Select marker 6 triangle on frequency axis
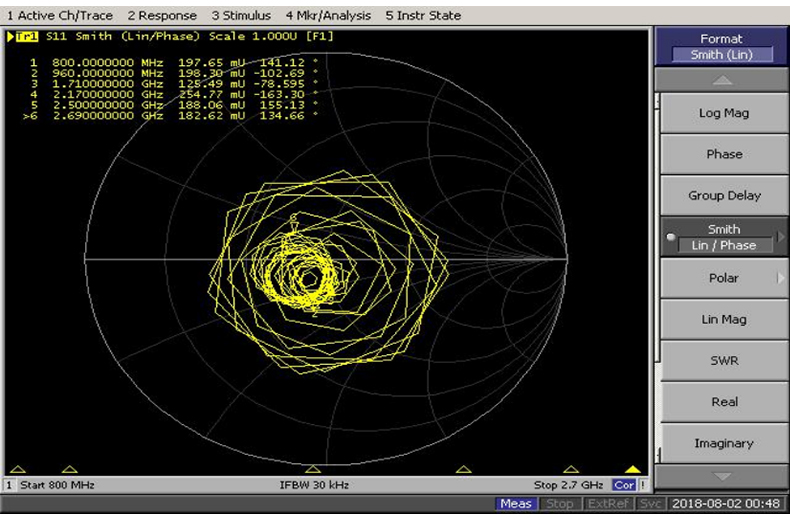Viewport: 790px width, 528px height. (x=632, y=469)
